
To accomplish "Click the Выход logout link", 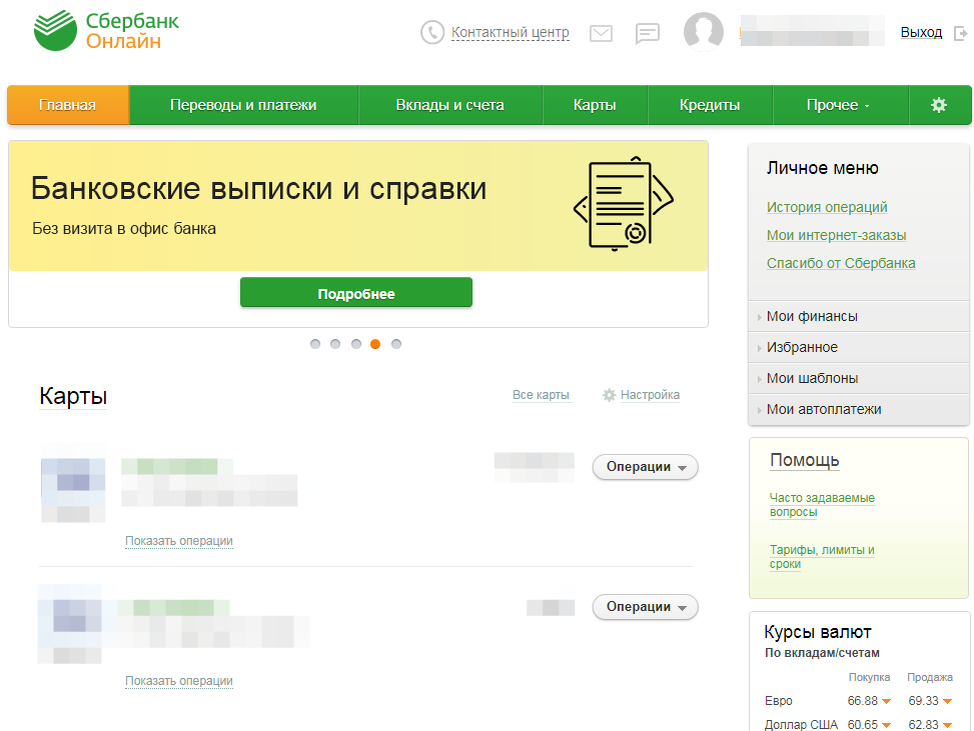I will [921, 32].
